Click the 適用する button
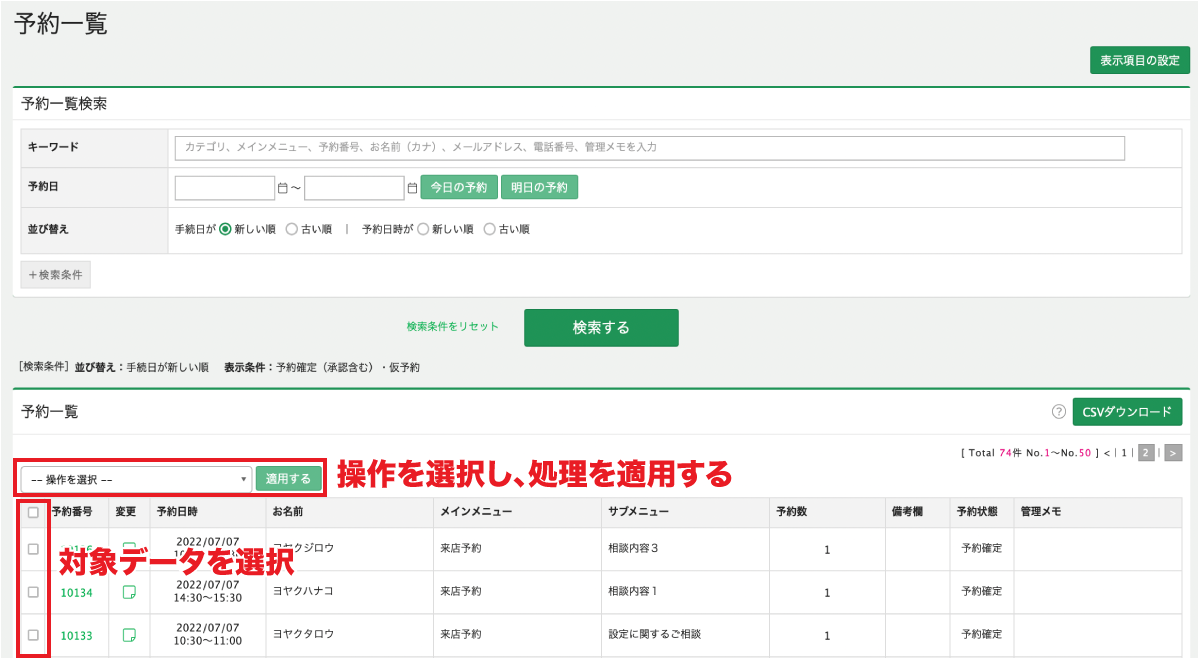 pos(288,479)
